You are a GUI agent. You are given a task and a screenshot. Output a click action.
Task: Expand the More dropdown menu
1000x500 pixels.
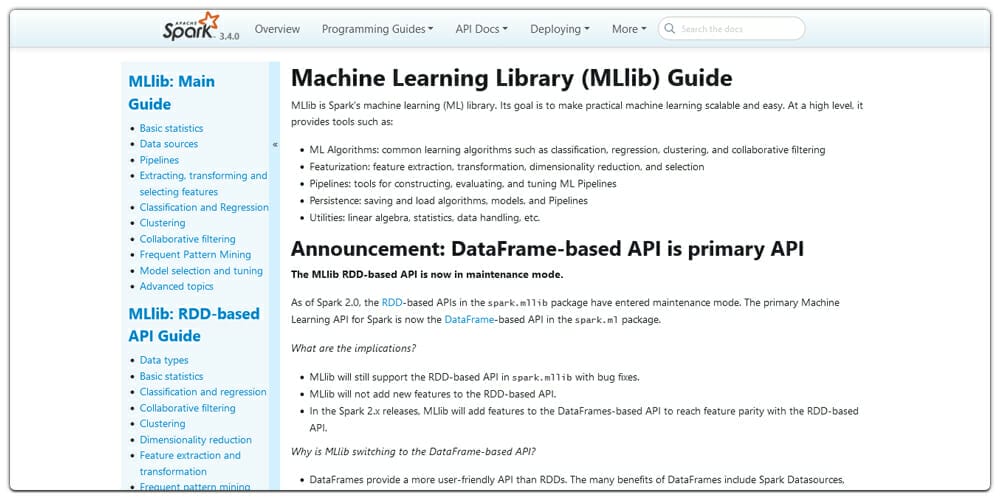click(x=629, y=29)
